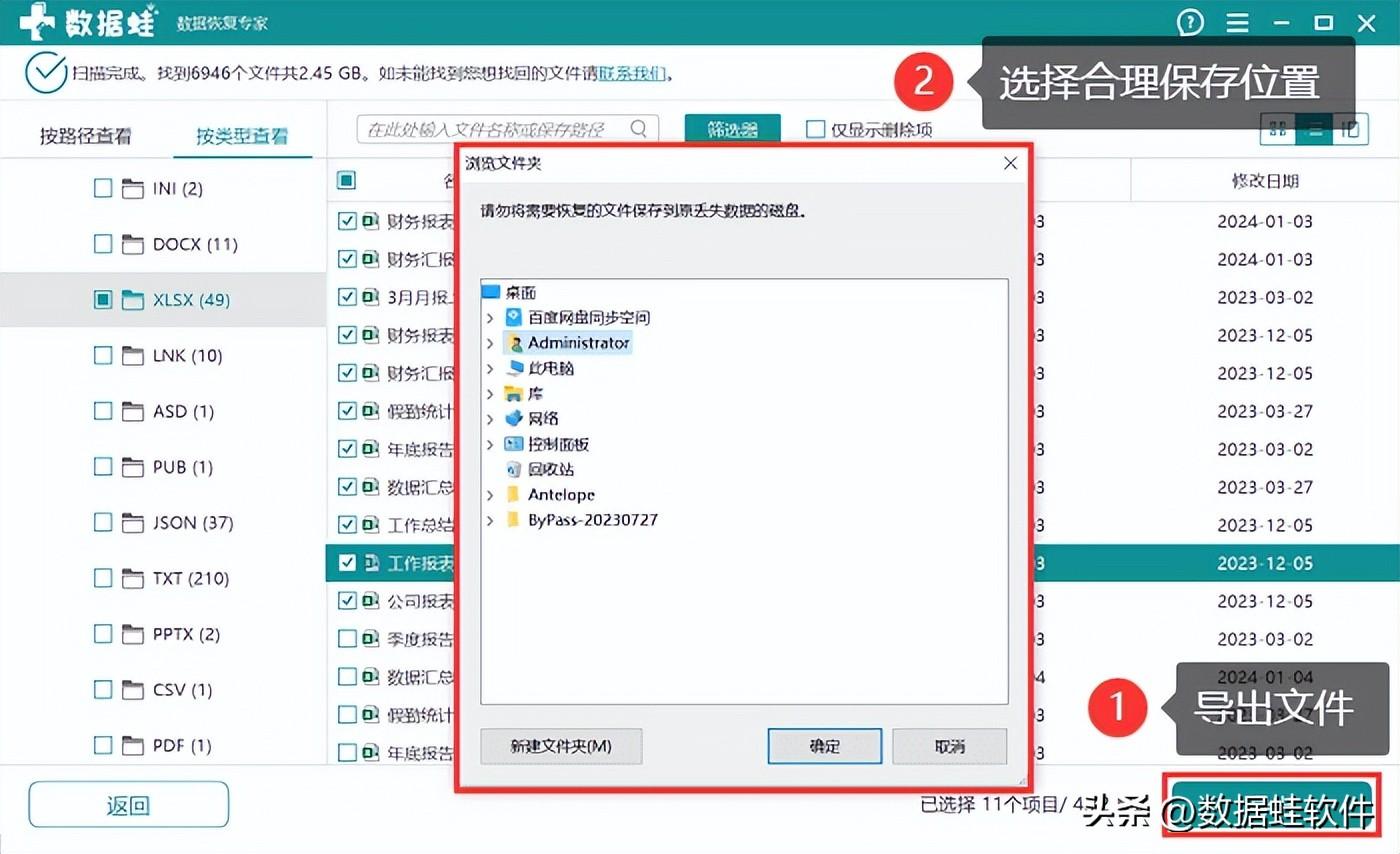Image resolution: width=1400 pixels, height=854 pixels.
Task: Enable 仅显示删除项 checkbox
Action: (816, 129)
